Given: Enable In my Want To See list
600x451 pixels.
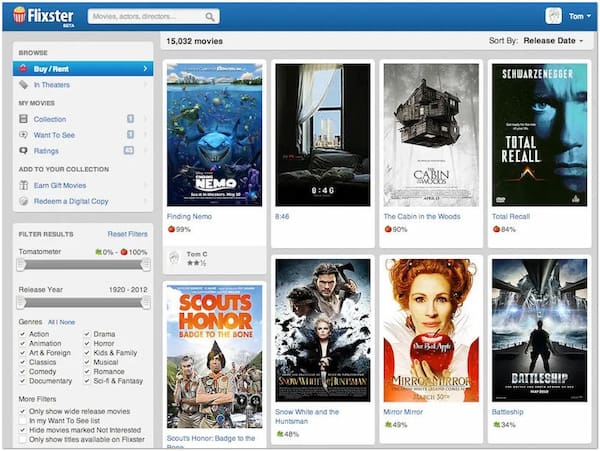Looking at the screenshot, I should point(23,421).
